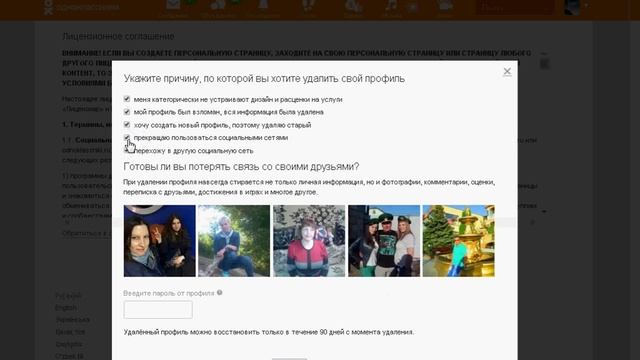
Task: Click the password field for the profile
Action: (158, 310)
